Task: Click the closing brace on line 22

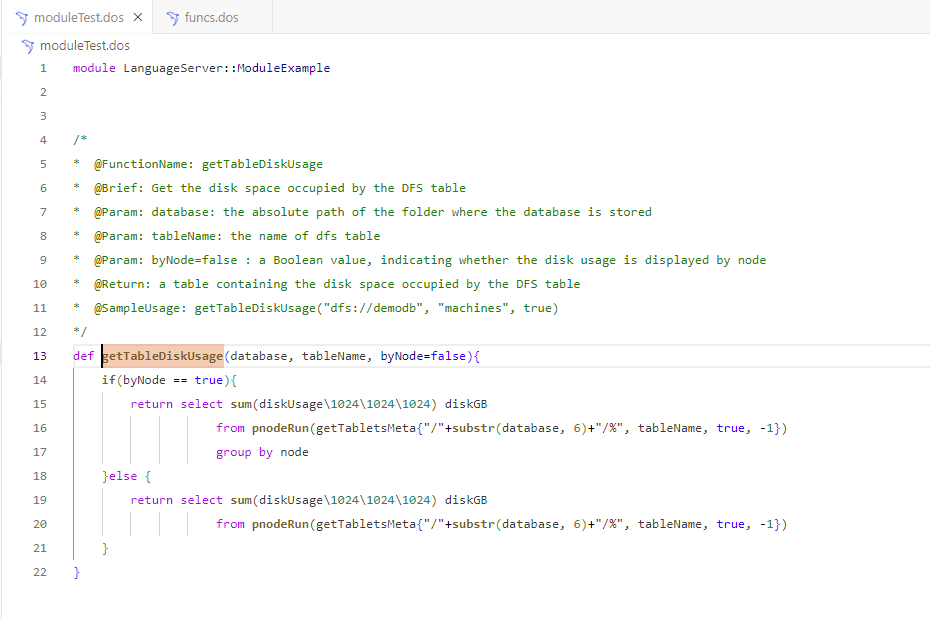Action: click(76, 572)
